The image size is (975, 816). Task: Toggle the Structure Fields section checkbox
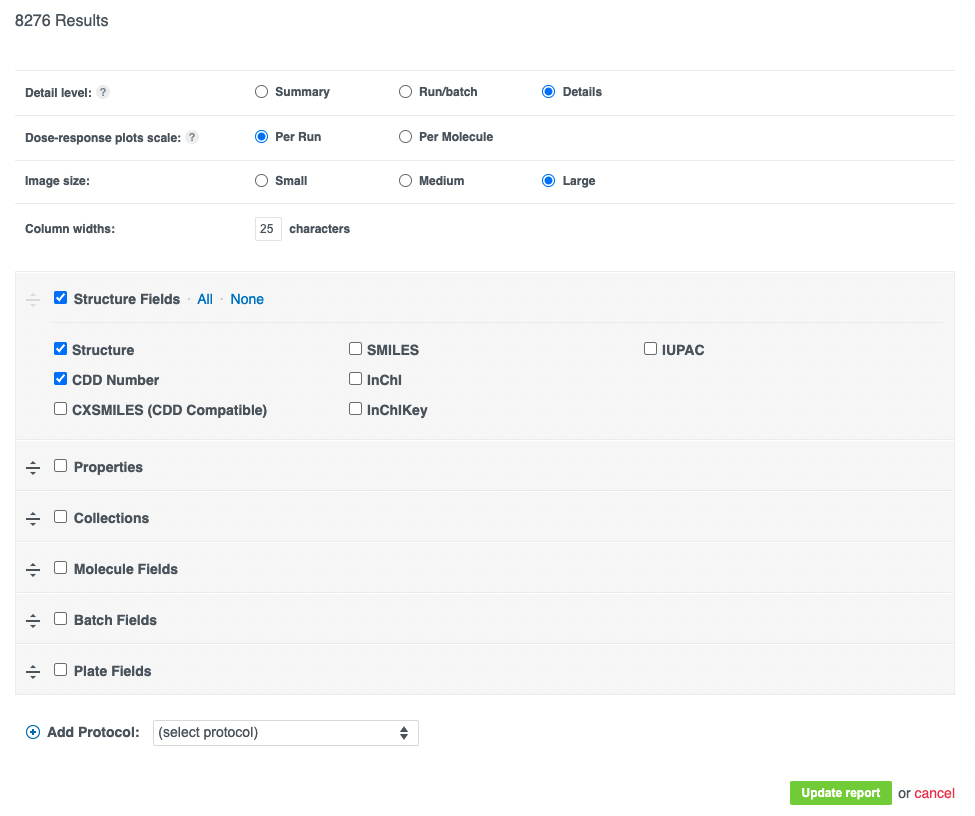(x=60, y=297)
